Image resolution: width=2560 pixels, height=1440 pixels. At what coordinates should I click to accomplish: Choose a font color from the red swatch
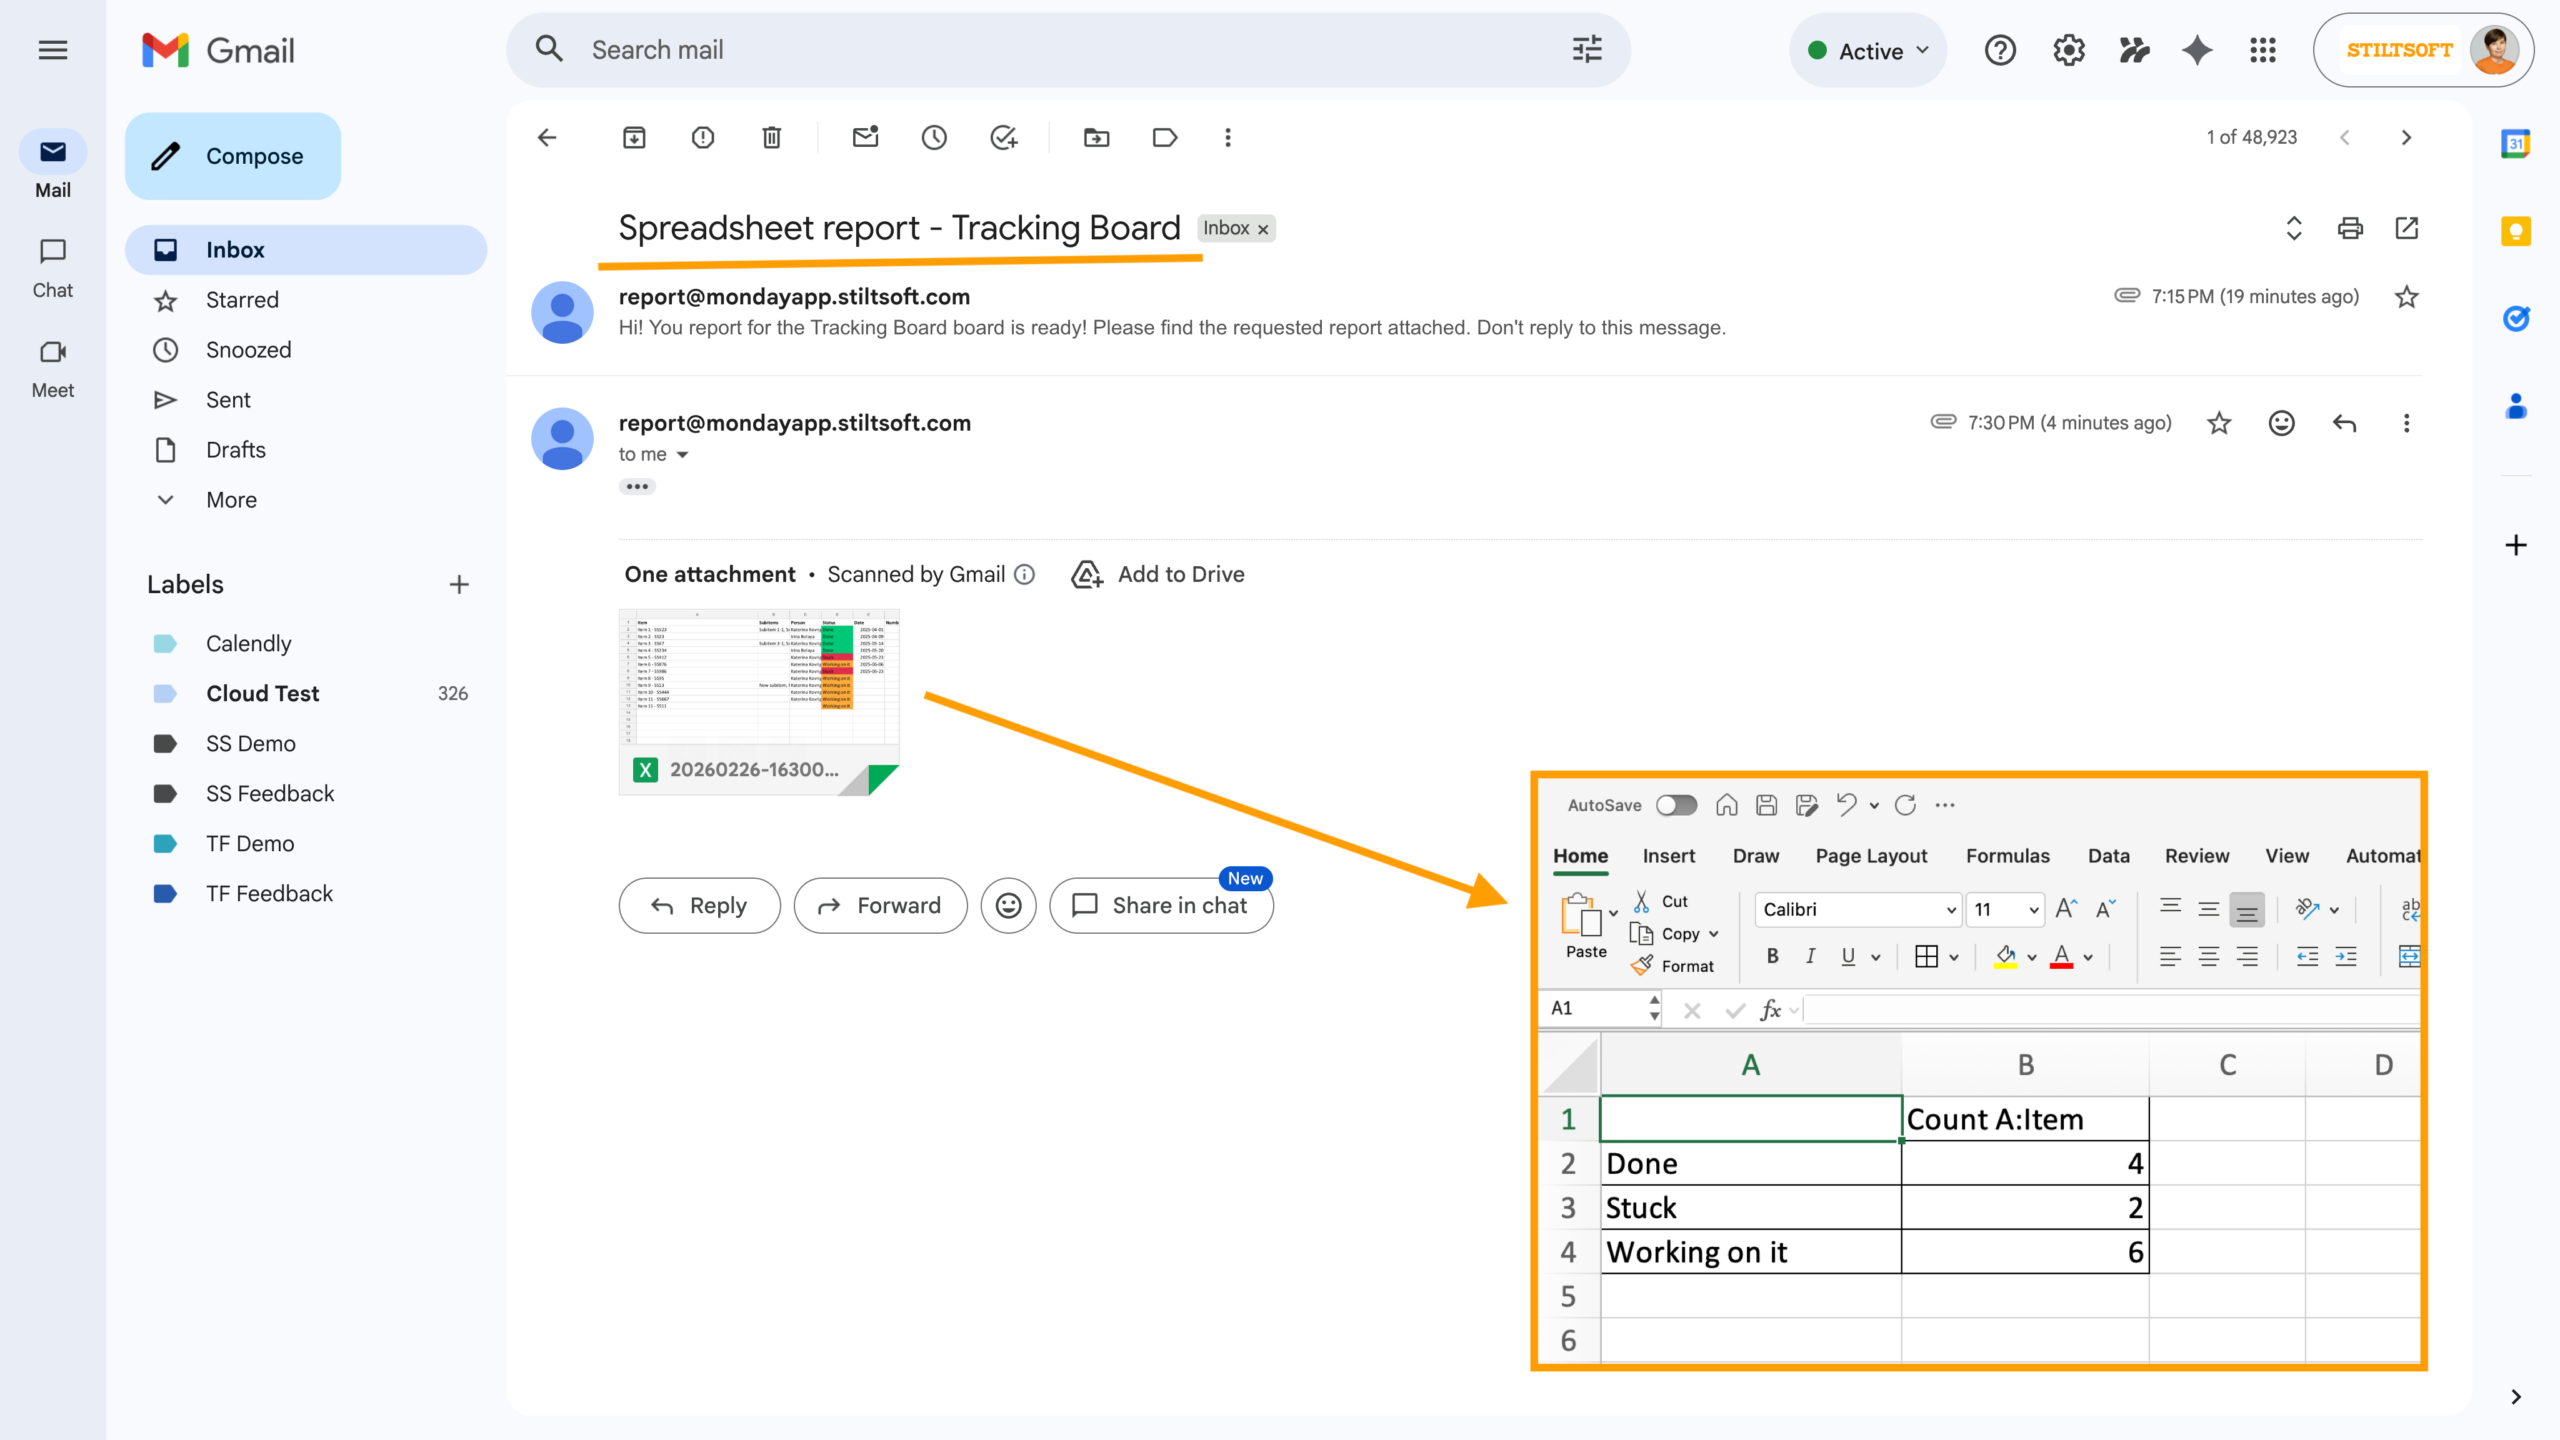[2062, 956]
